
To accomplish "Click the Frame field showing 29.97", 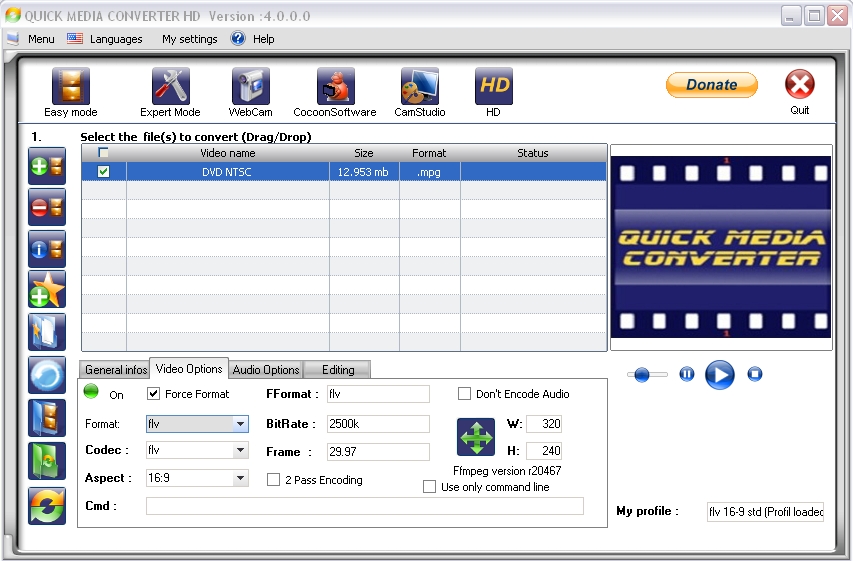I will point(378,452).
